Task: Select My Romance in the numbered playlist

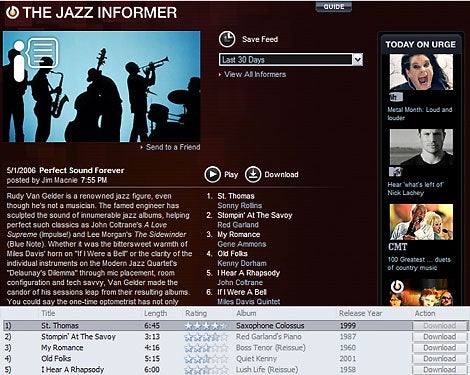Action: coord(239,234)
